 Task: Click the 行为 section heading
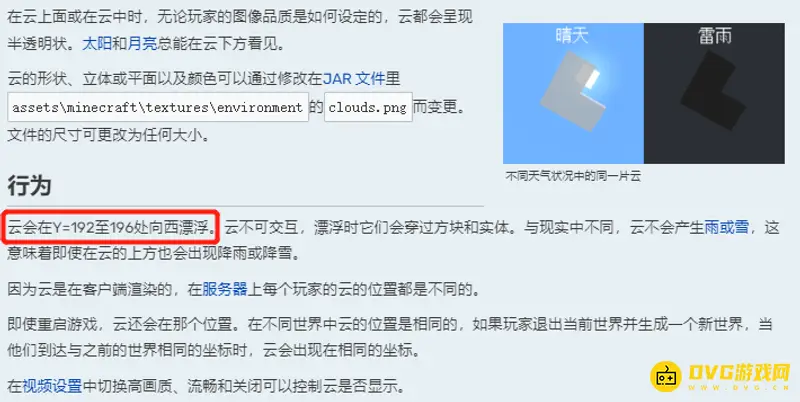29,186
